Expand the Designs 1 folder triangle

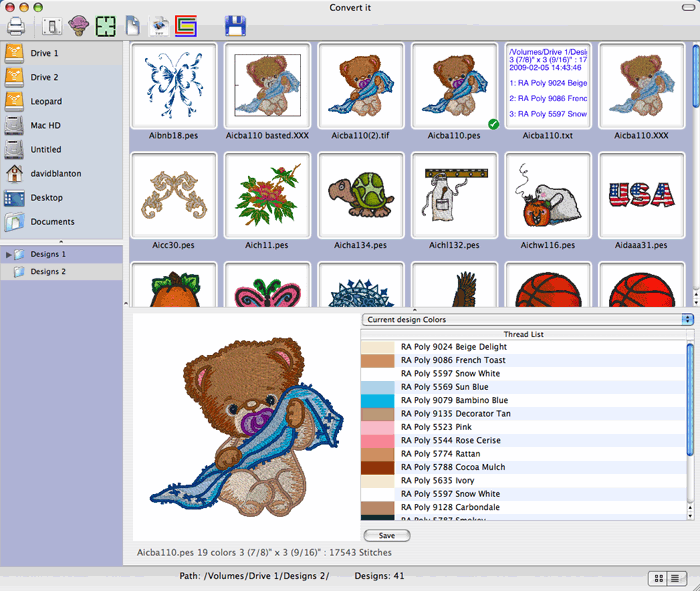8,254
